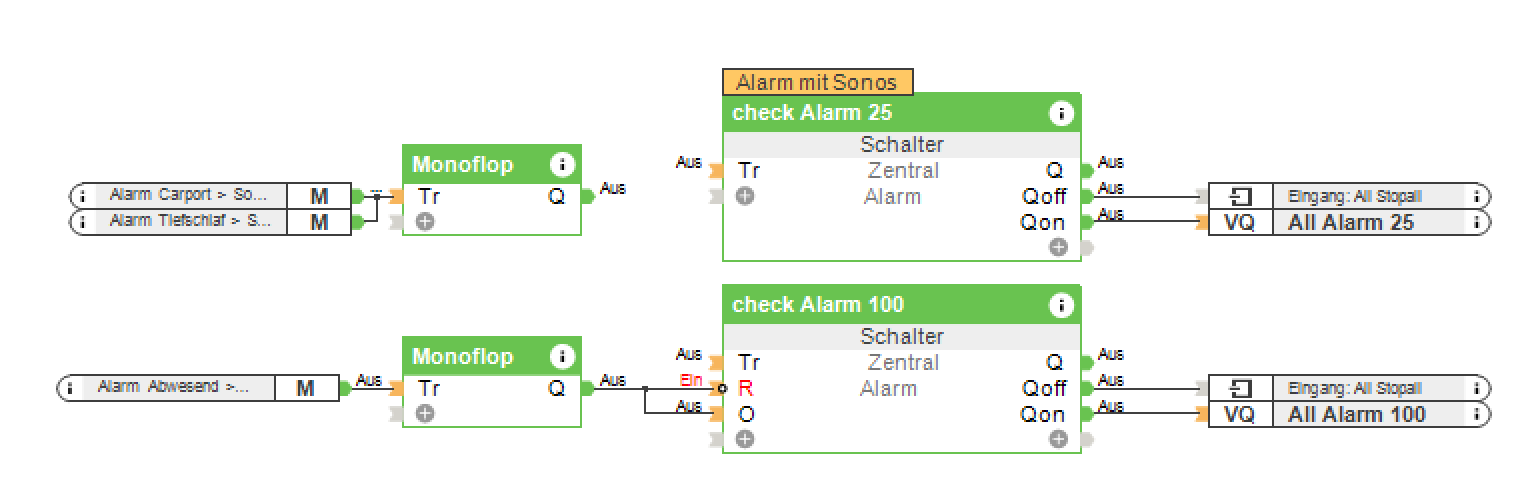Add output on check Alarm 100 plus
Viewport: 1526px width, 482px height.
(1058, 439)
